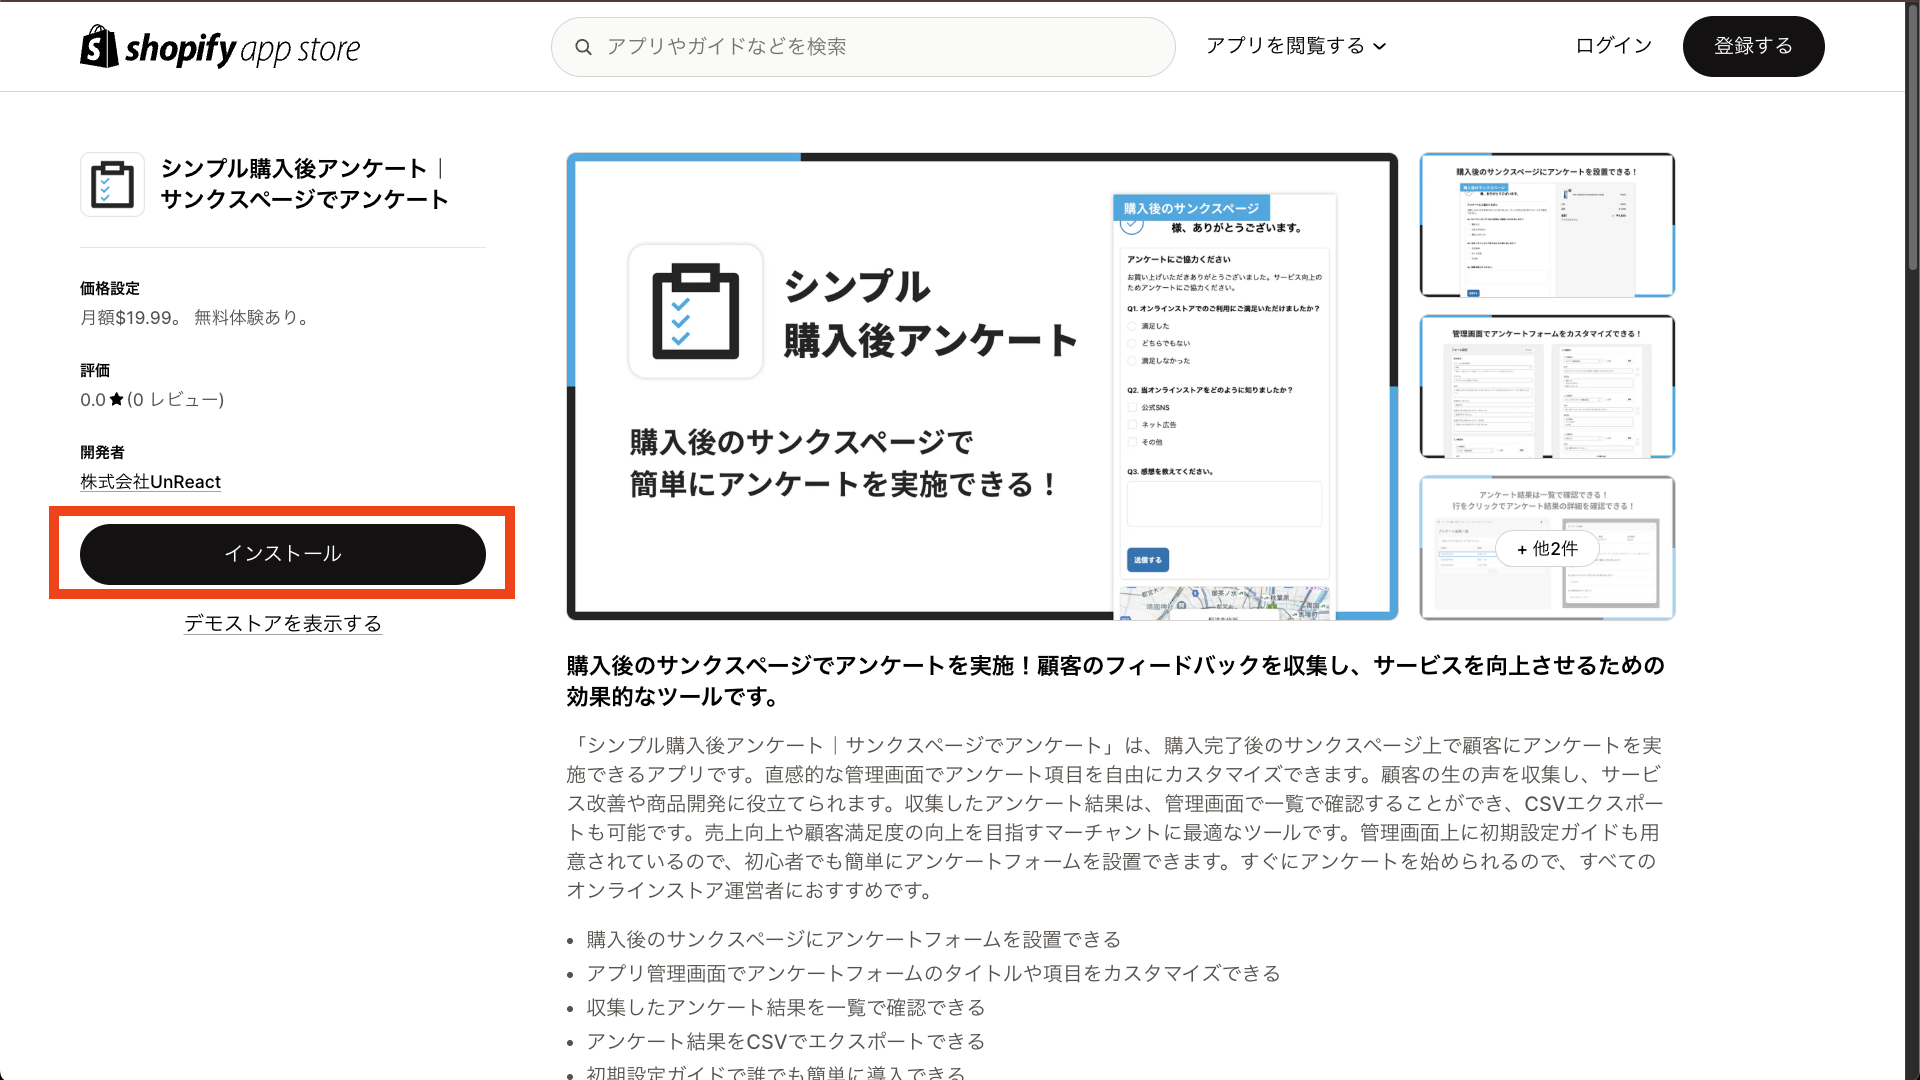Viewport: 1920px width, 1080px height.
Task: Click the 登録する signup button
Action: pos(1753,46)
